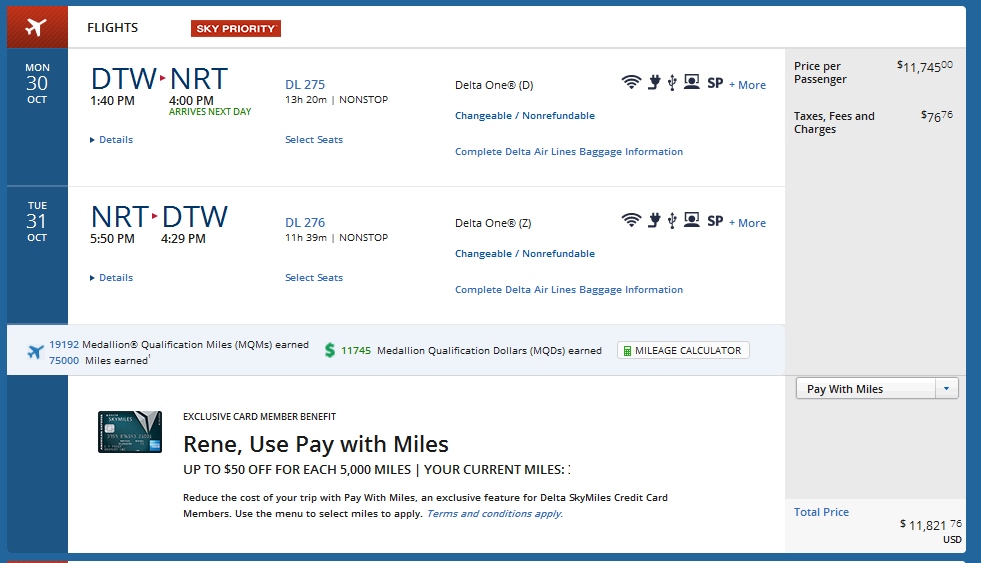Click the Wi-Fi icon for flight DL 275

pos(631,83)
